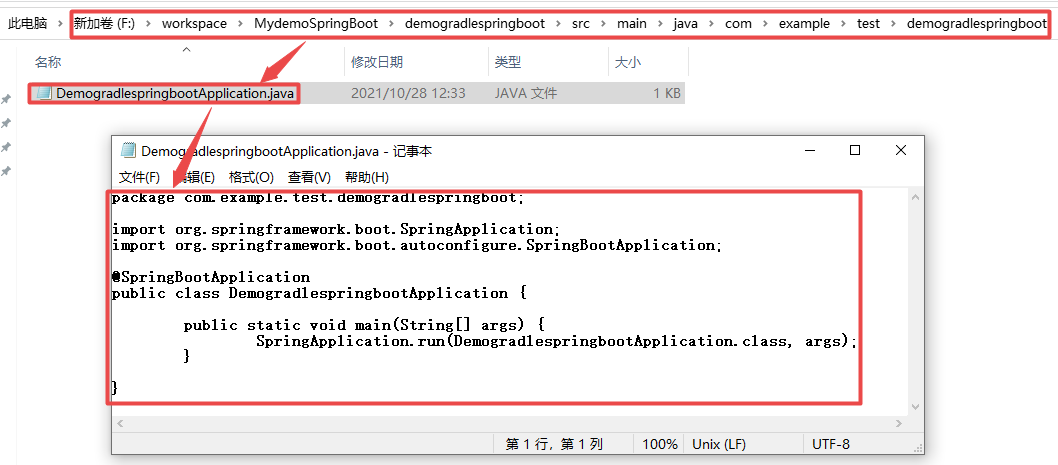Image resolution: width=1058 pixels, height=465 pixels.
Task: Click Notepad vertical scrollbar down arrow
Action: click(916, 407)
